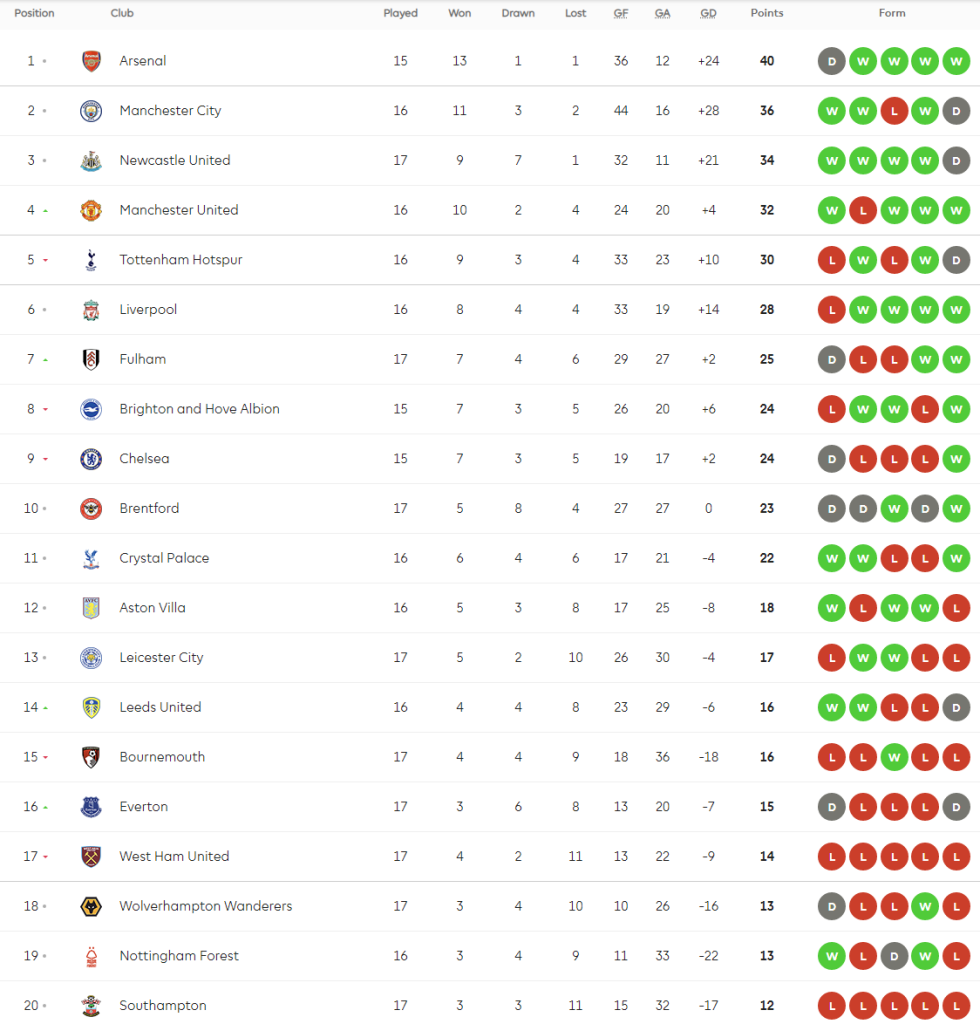Sort table by Points column header
980x1024 pixels.
click(767, 14)
